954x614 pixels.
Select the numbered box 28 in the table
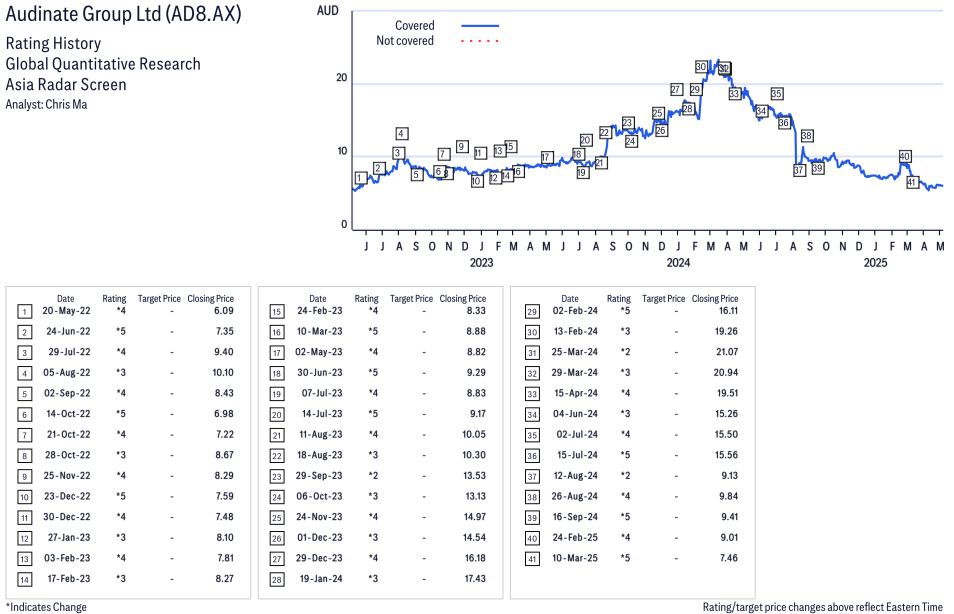(x=277, y=579)
